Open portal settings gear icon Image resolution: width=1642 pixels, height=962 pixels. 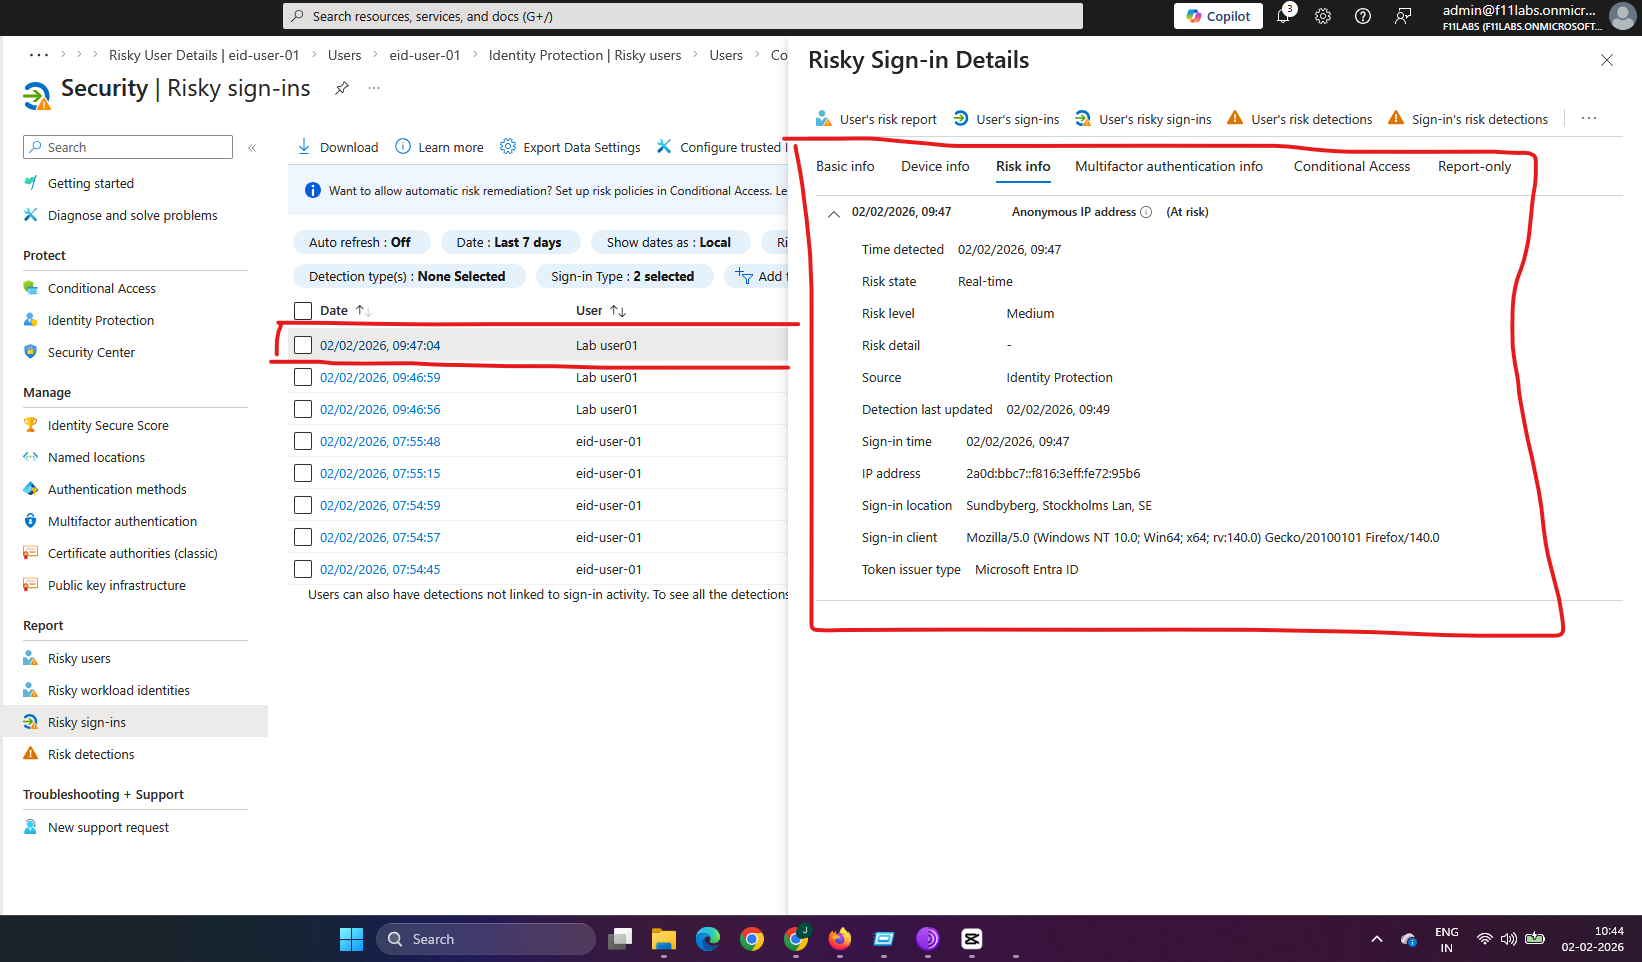[1323, 16]
